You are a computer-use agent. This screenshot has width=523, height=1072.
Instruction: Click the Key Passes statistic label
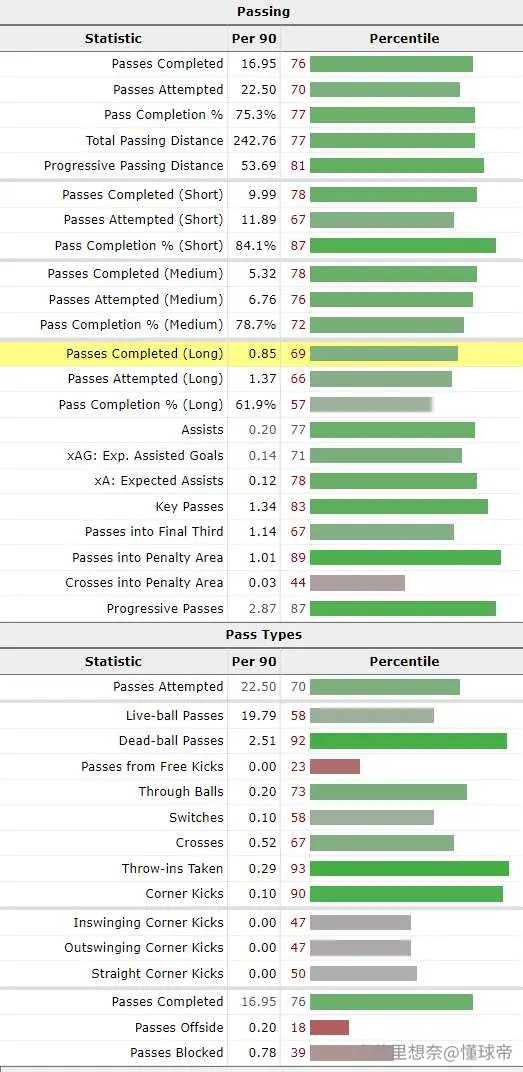tap(189, 507)
